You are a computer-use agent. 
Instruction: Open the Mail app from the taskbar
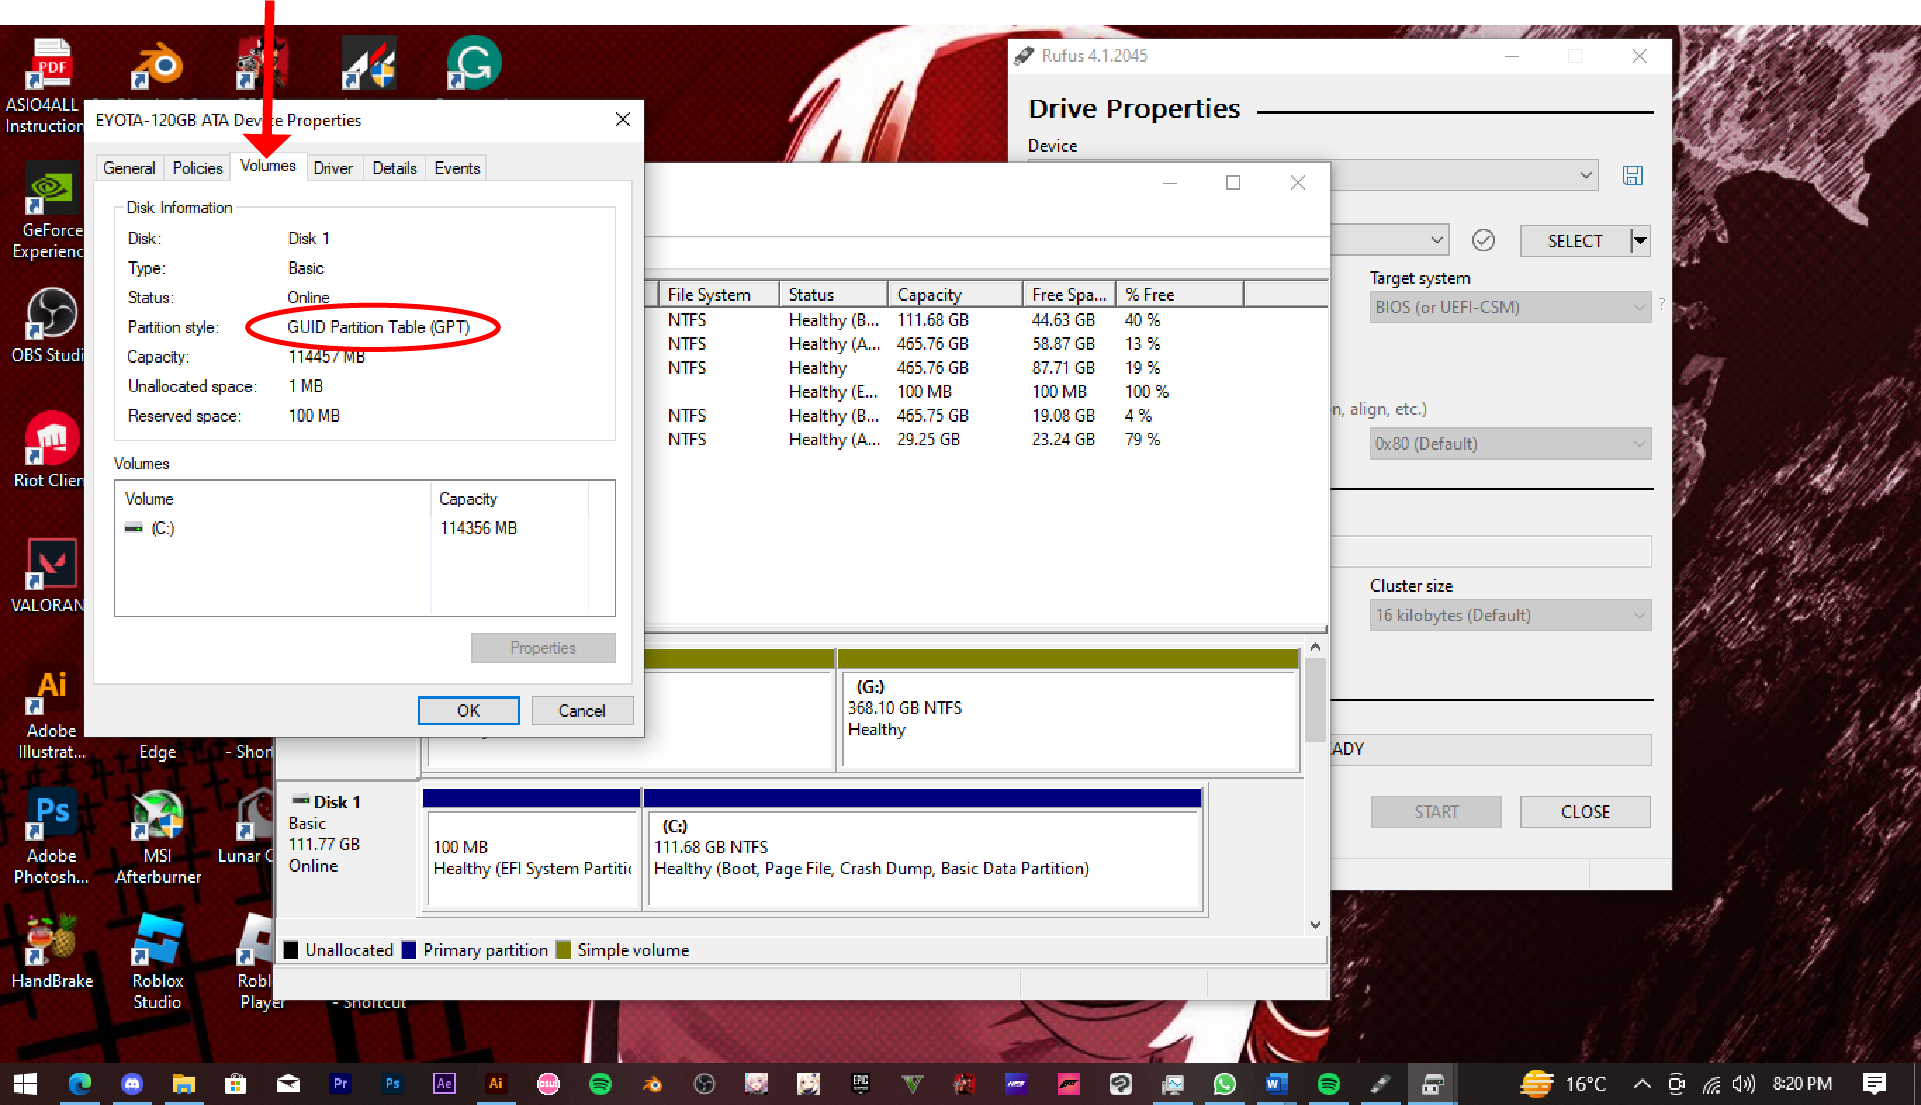pos(288,1084)
